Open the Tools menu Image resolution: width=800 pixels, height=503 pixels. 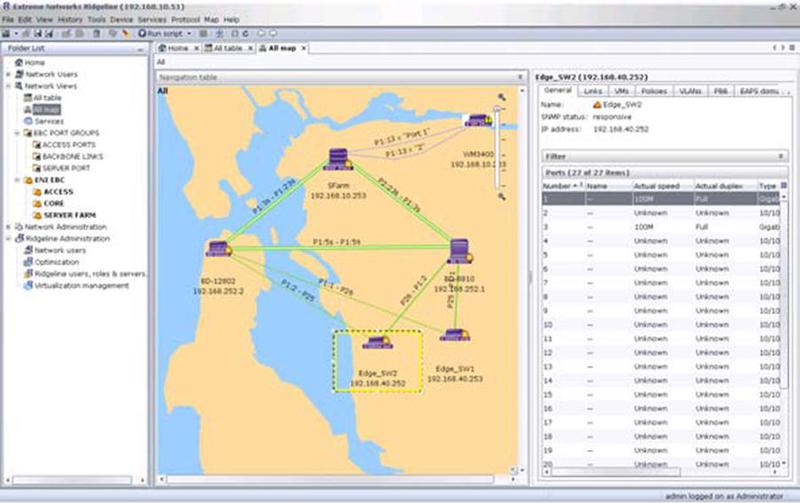tap(96, 19)
